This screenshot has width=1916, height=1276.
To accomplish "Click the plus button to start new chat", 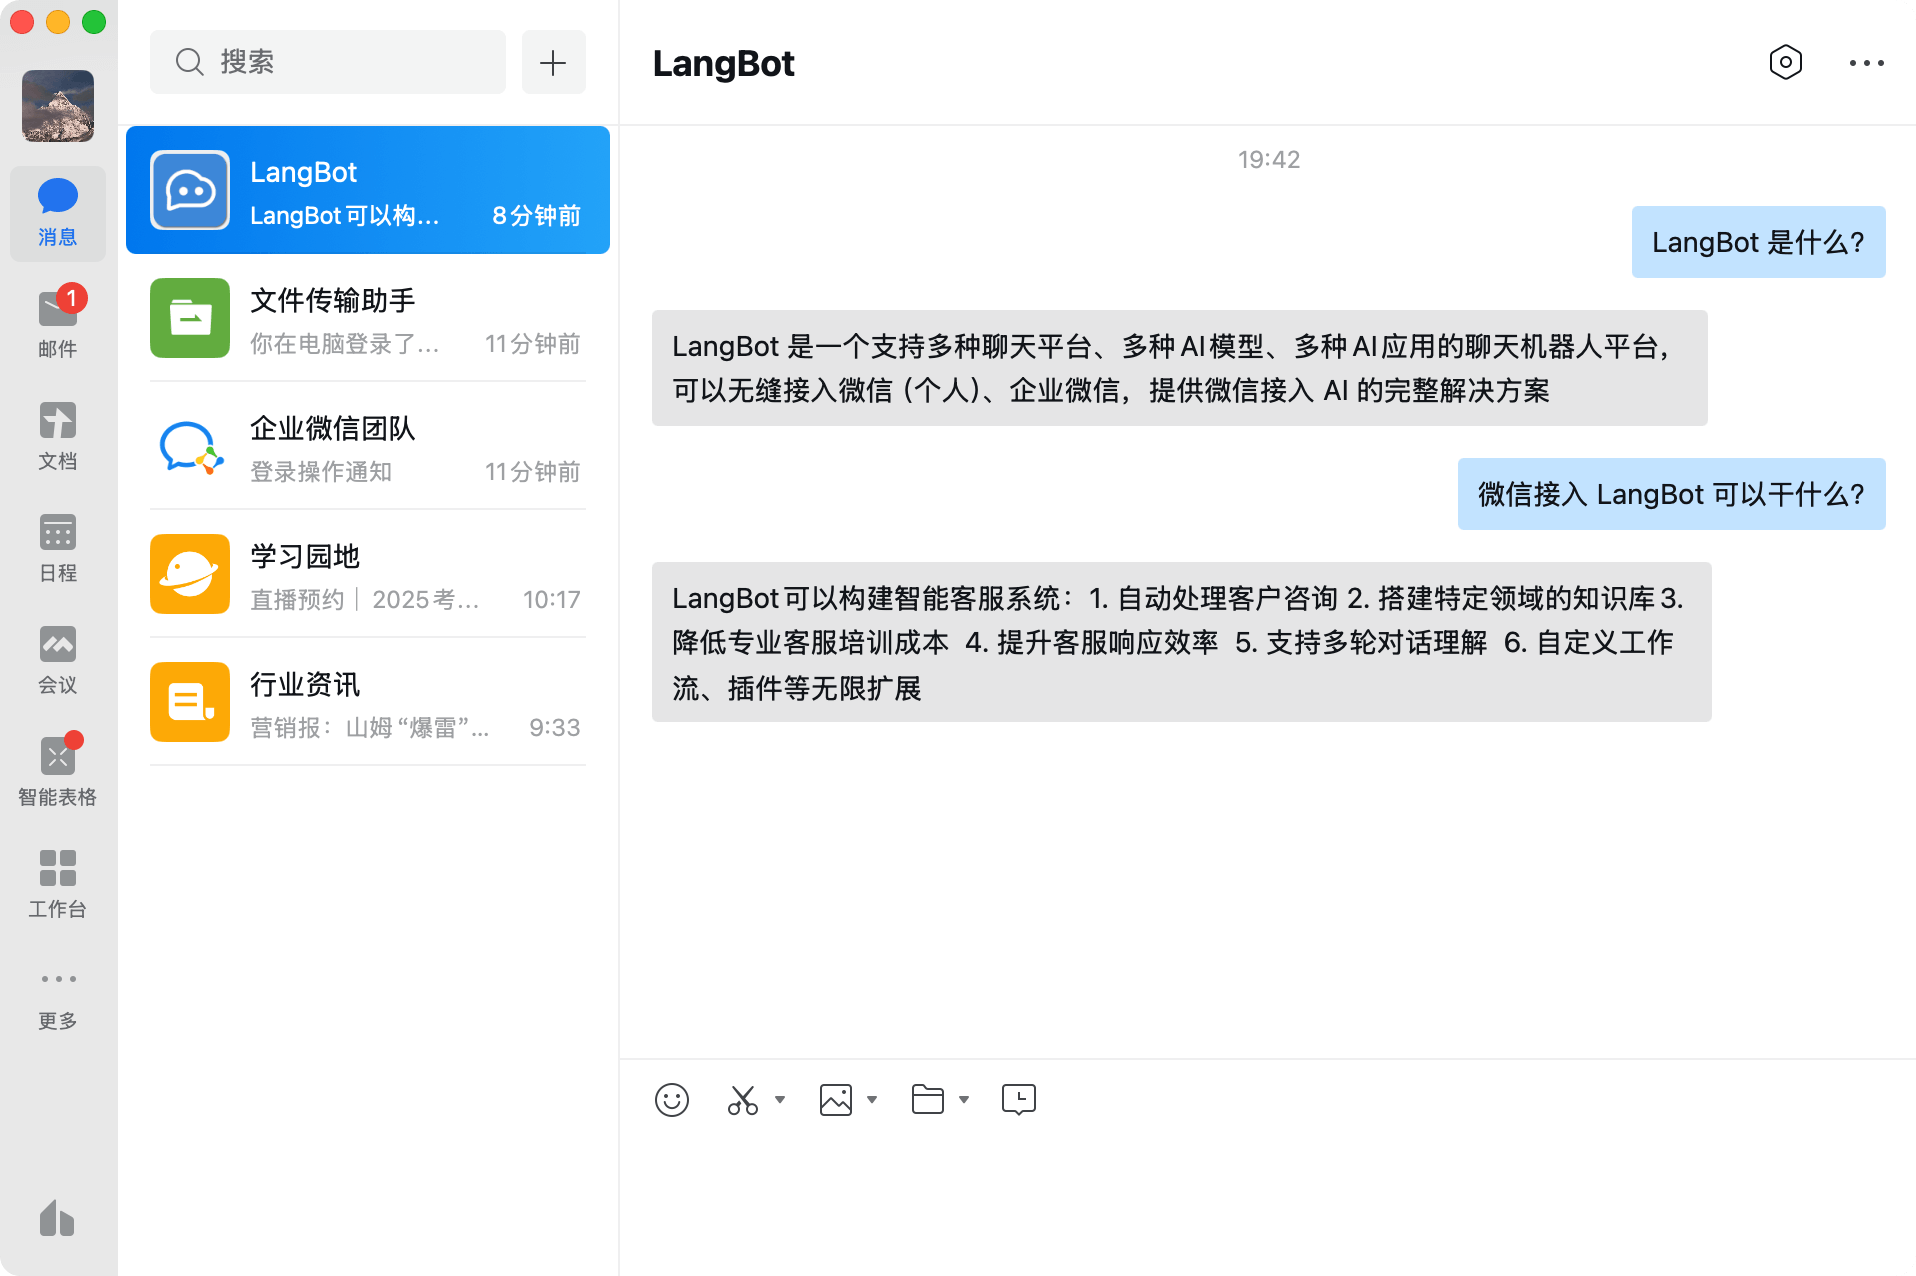I will click(553, 61).
